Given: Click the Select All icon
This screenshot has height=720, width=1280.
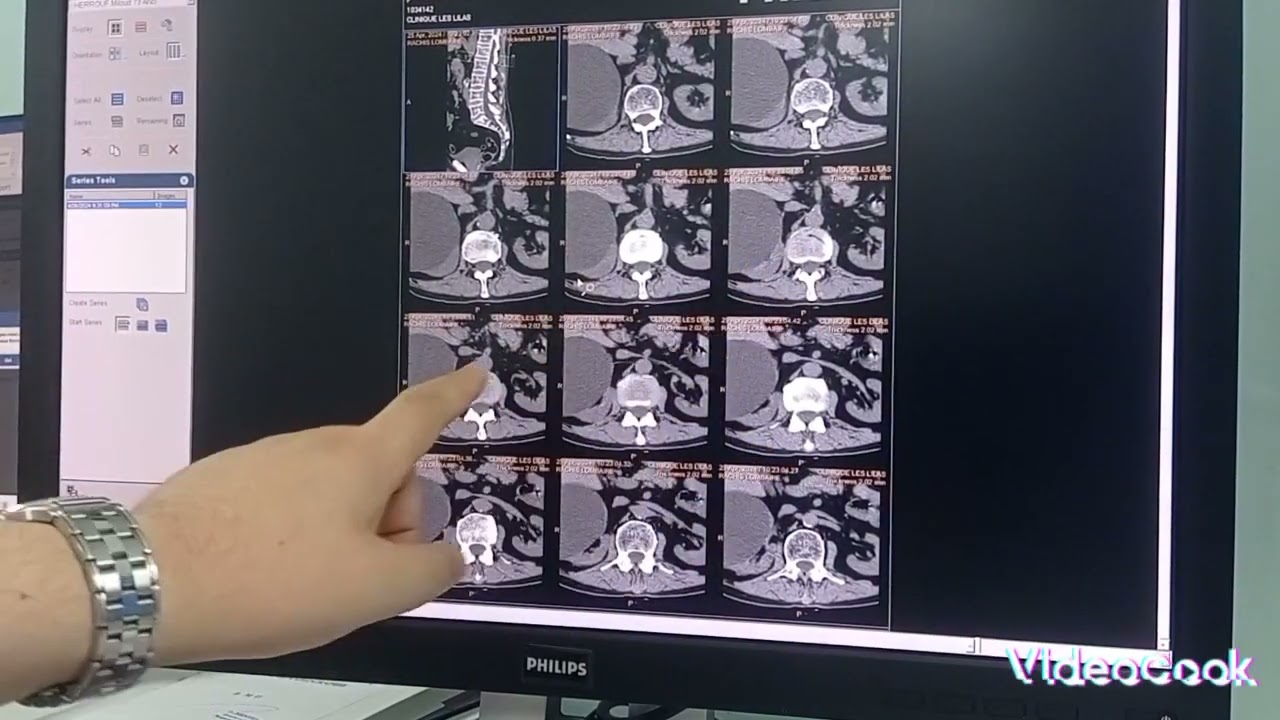Looking at the screenshot, I should coord(117,99).
